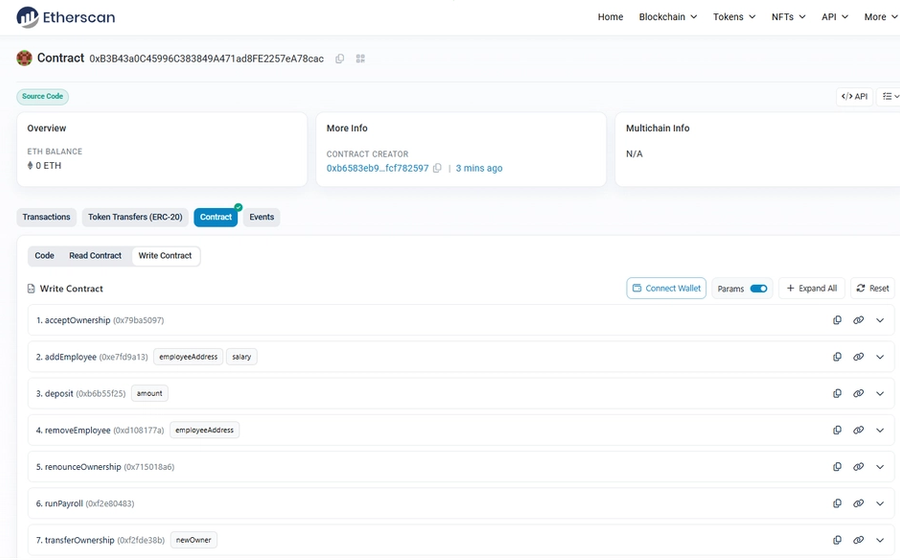This screenshot has width=900, height=560.
Task: Click the salary parameter tag
Action: pyautogui.click(x=242, y=357)
